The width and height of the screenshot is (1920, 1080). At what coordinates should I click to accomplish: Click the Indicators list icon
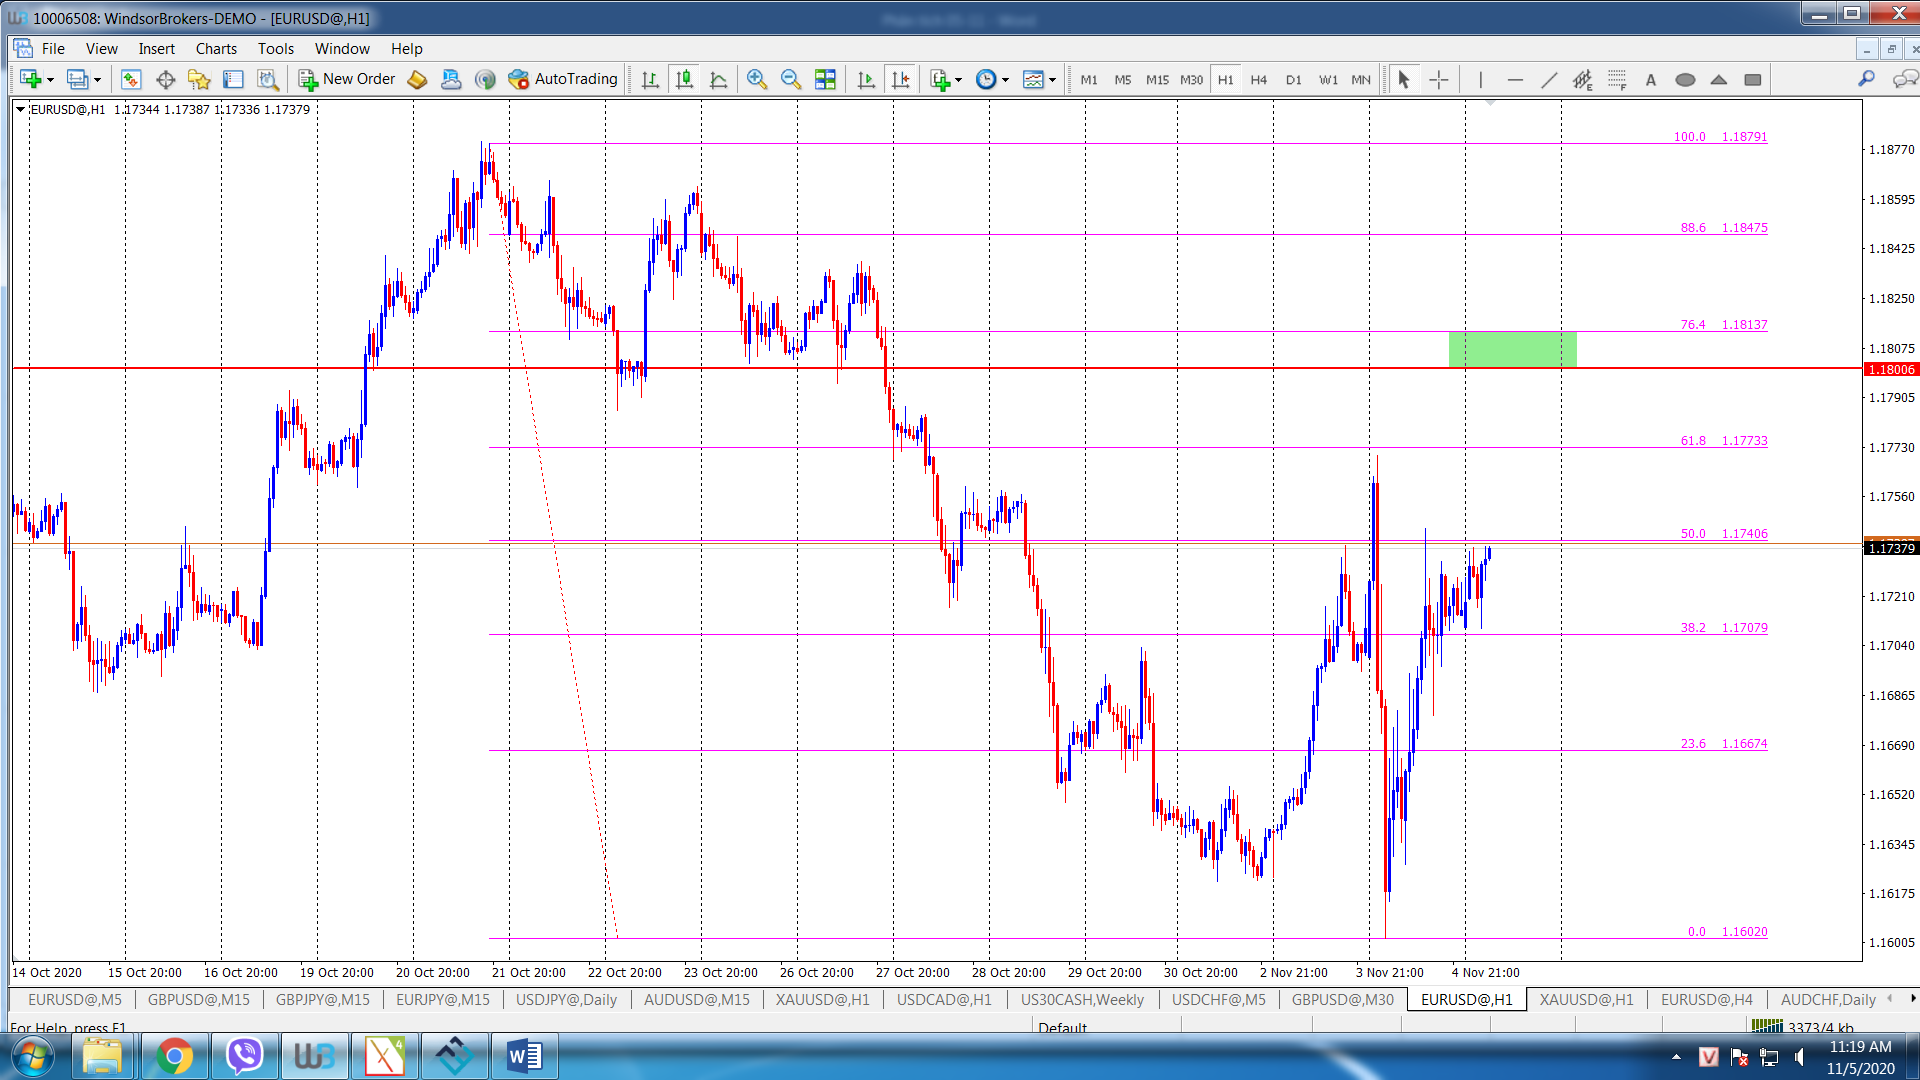tap(939, 80)
